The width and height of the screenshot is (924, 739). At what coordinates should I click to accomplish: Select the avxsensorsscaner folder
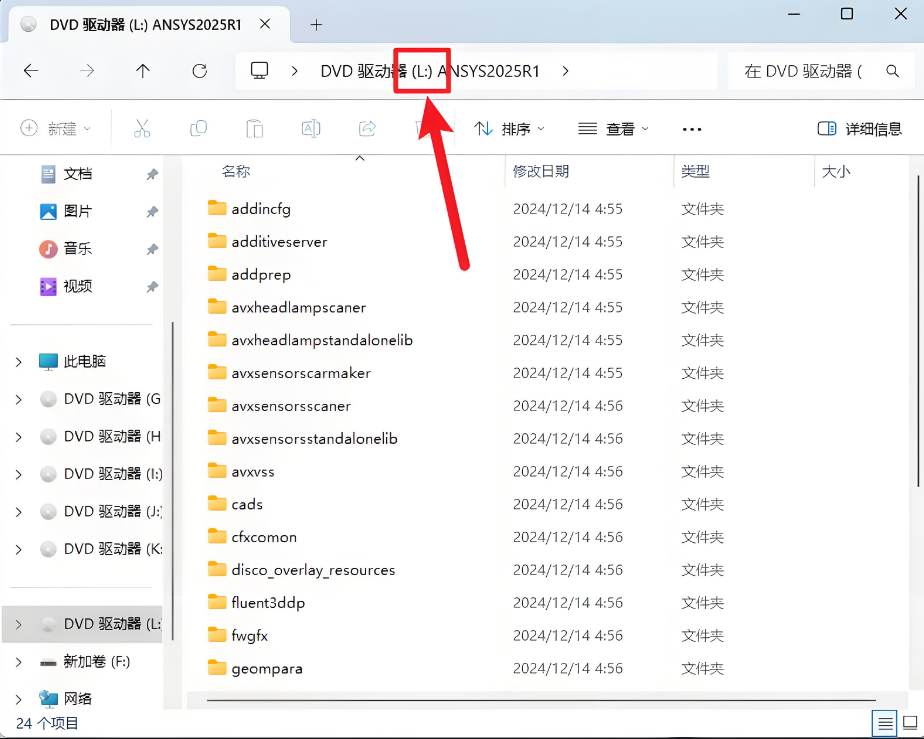click(x=291, y=406)
